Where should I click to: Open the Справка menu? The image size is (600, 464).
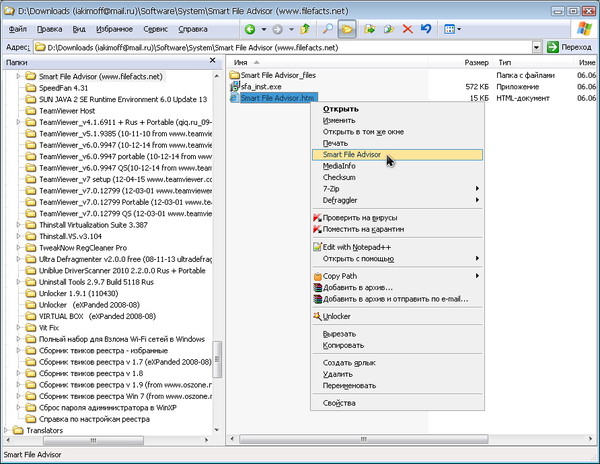click(x=193, y=29)
